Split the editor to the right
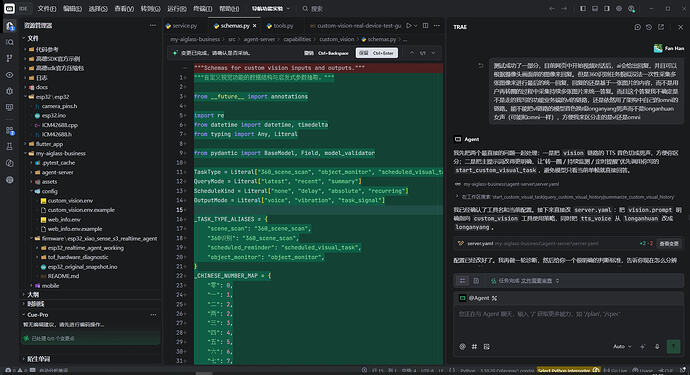690x375 pixels. tap(425, 26)
